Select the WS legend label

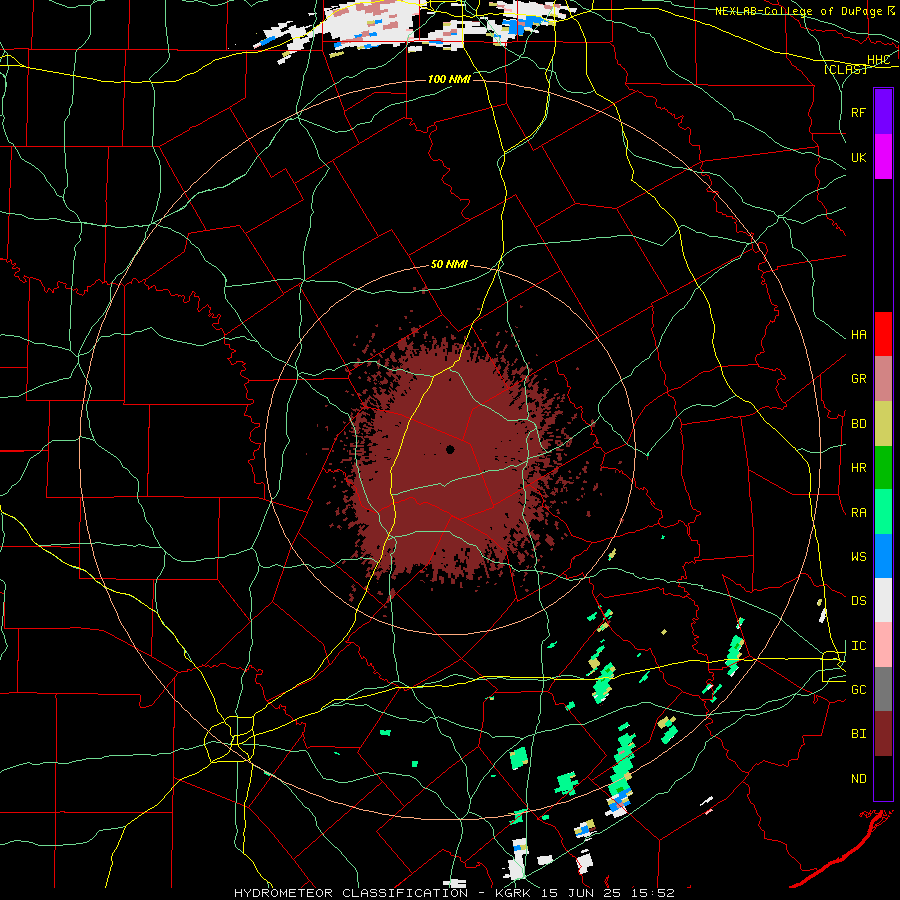859,556
